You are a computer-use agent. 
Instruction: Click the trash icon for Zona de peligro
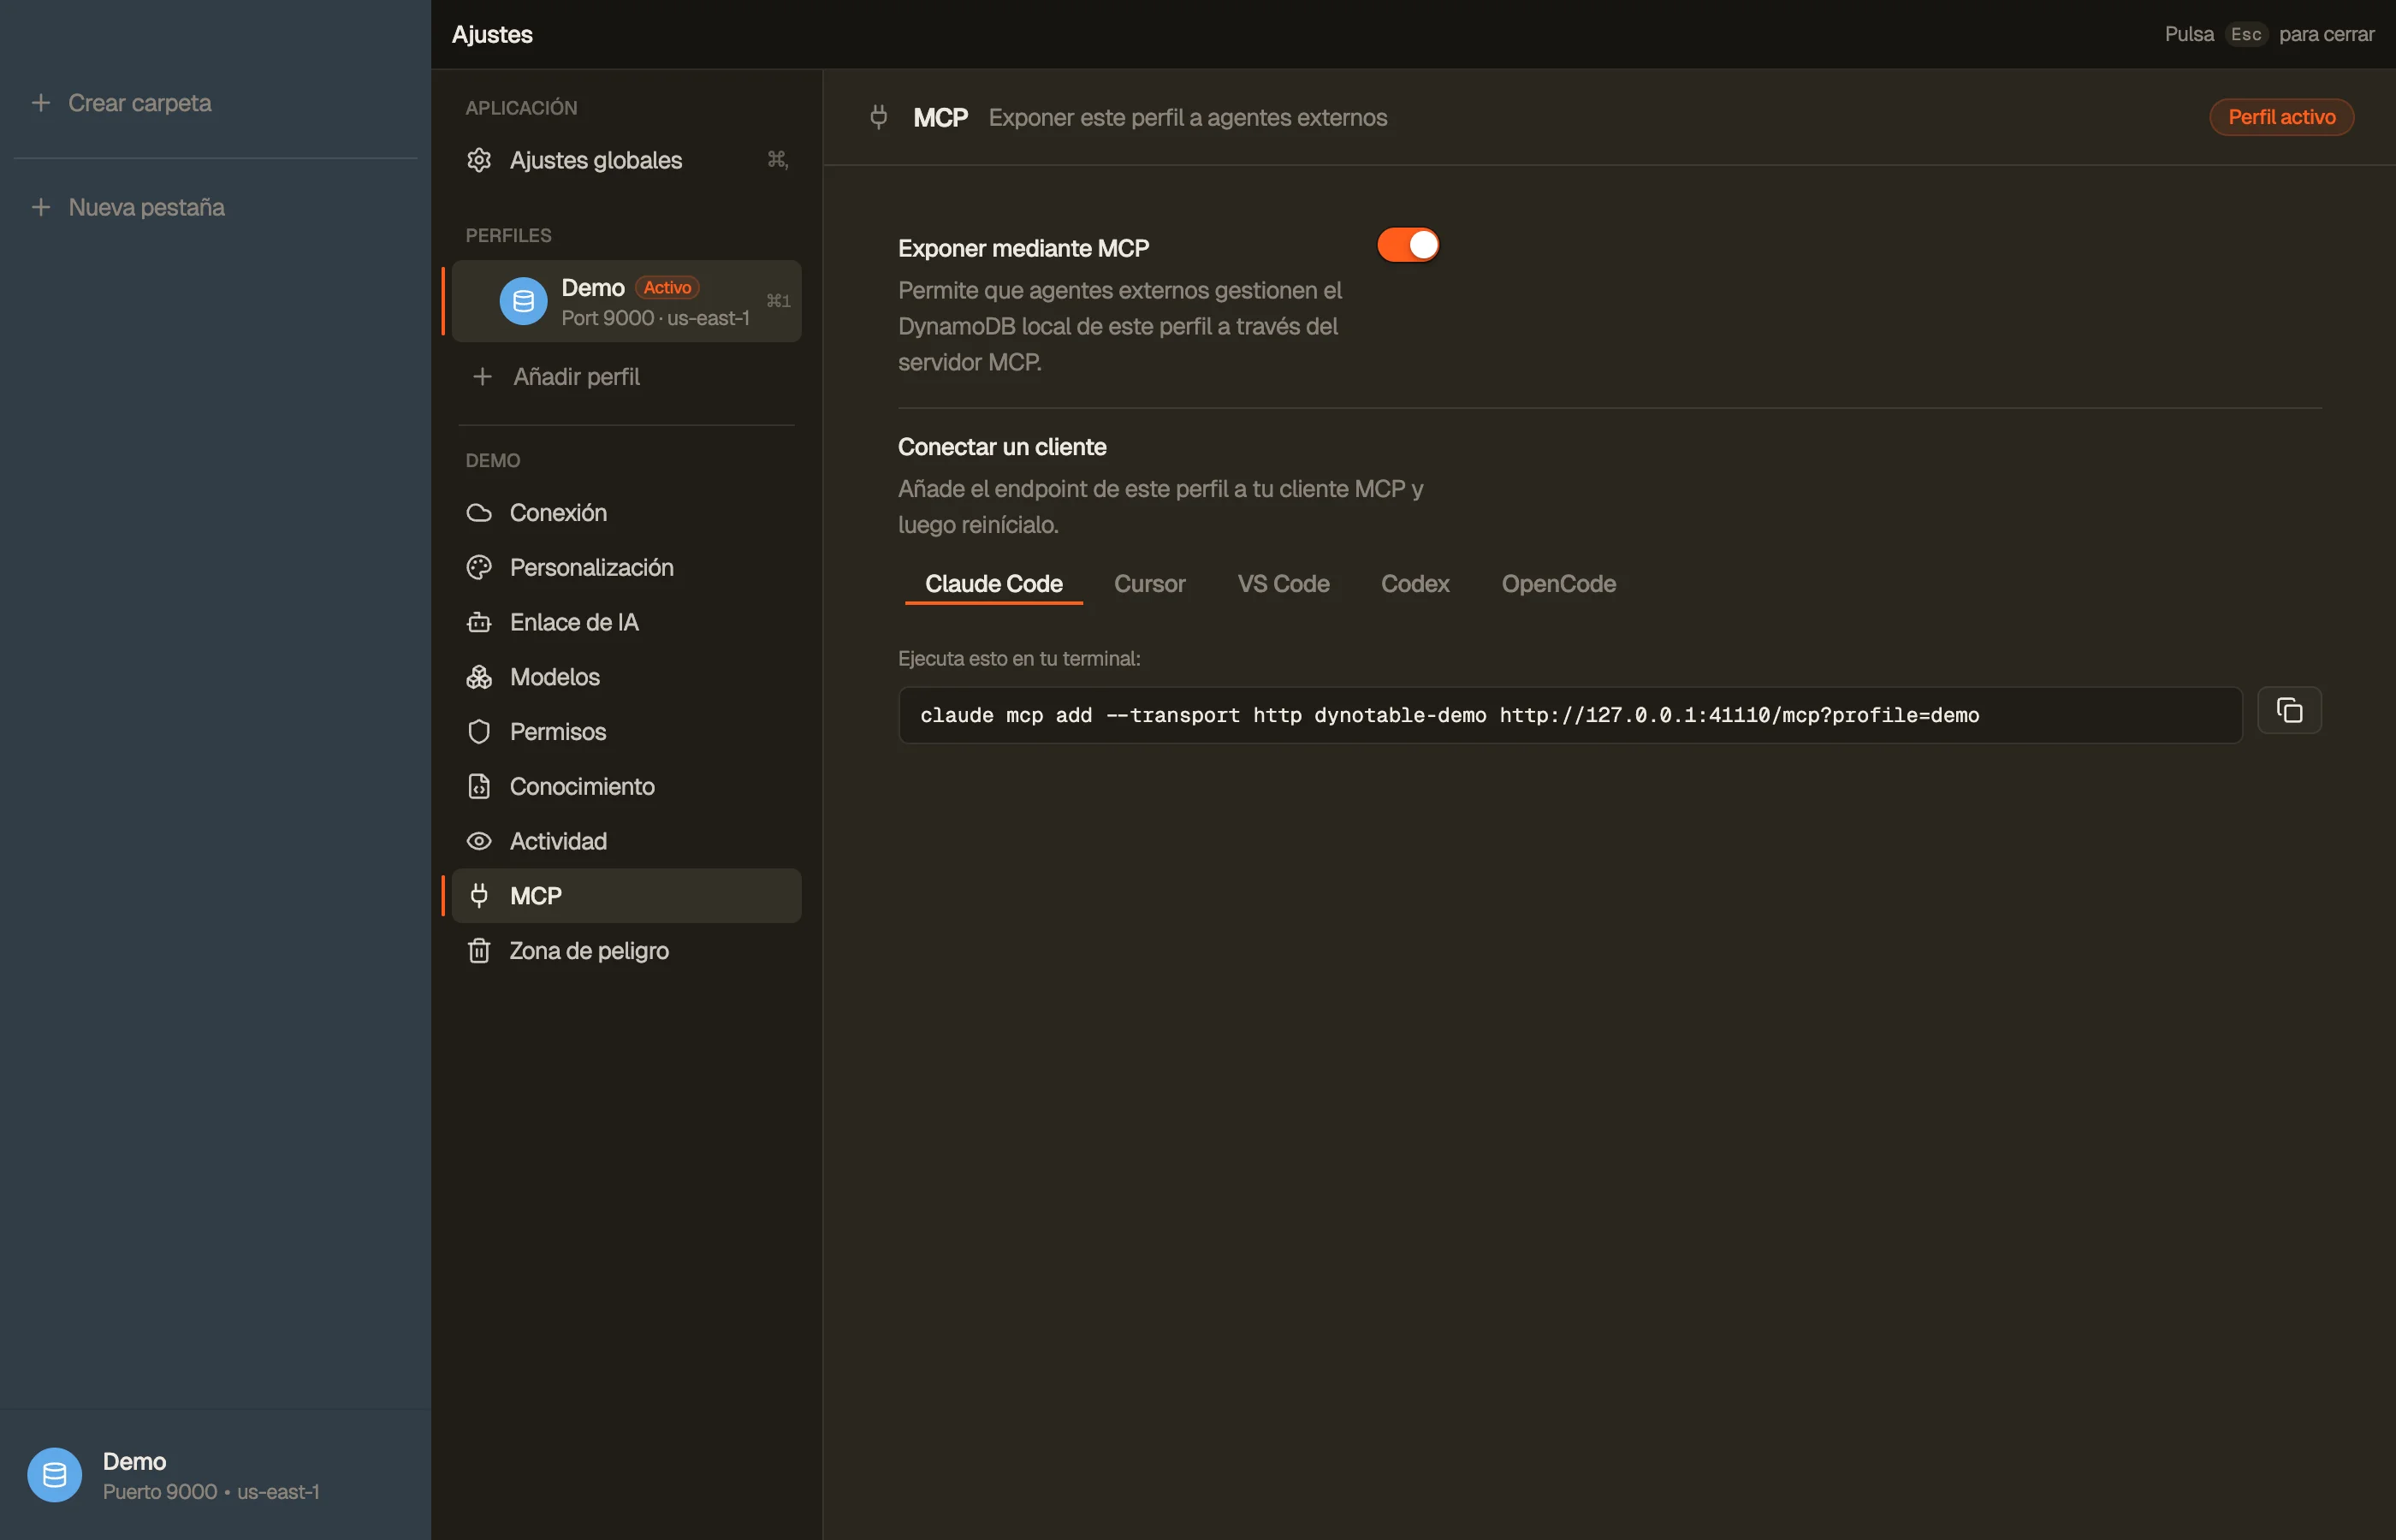tap(479, 951)
